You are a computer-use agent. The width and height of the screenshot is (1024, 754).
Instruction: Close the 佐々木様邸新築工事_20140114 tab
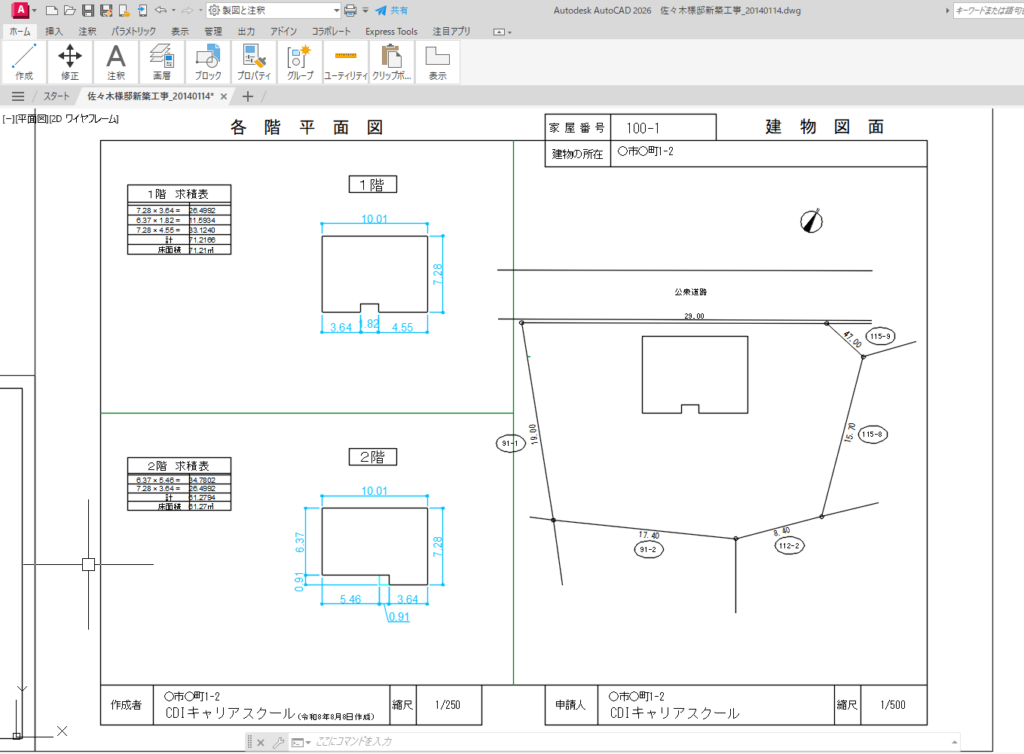point(224,97)
